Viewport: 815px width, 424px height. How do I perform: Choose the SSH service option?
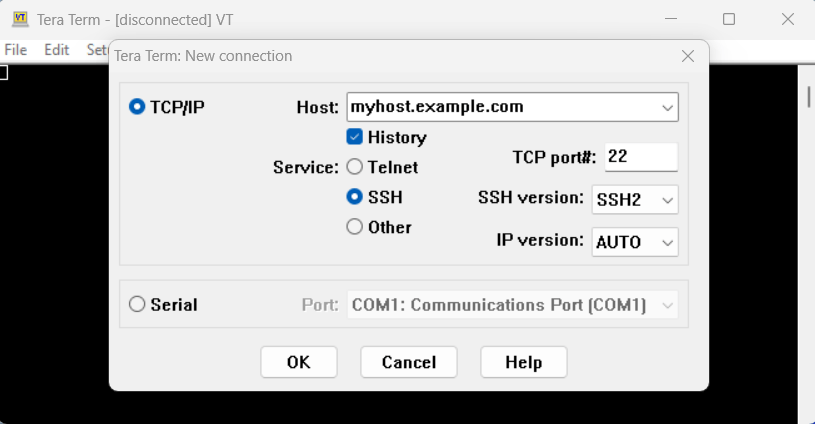(354, 197)
